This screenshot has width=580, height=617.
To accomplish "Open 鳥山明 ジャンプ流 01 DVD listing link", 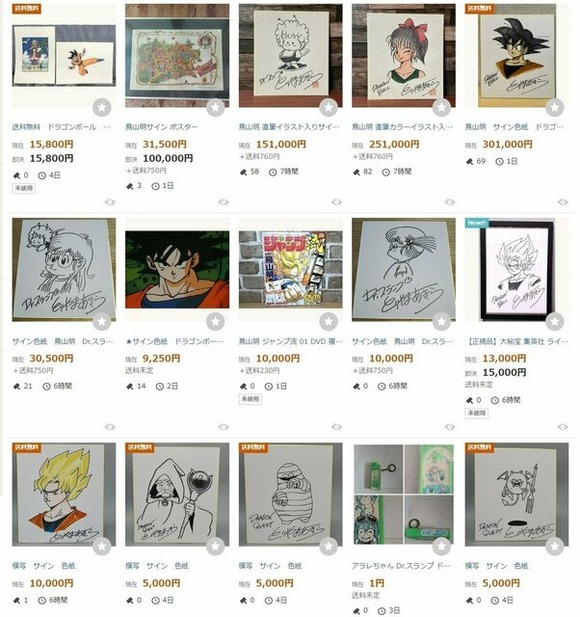I will [x=290, y=341].
